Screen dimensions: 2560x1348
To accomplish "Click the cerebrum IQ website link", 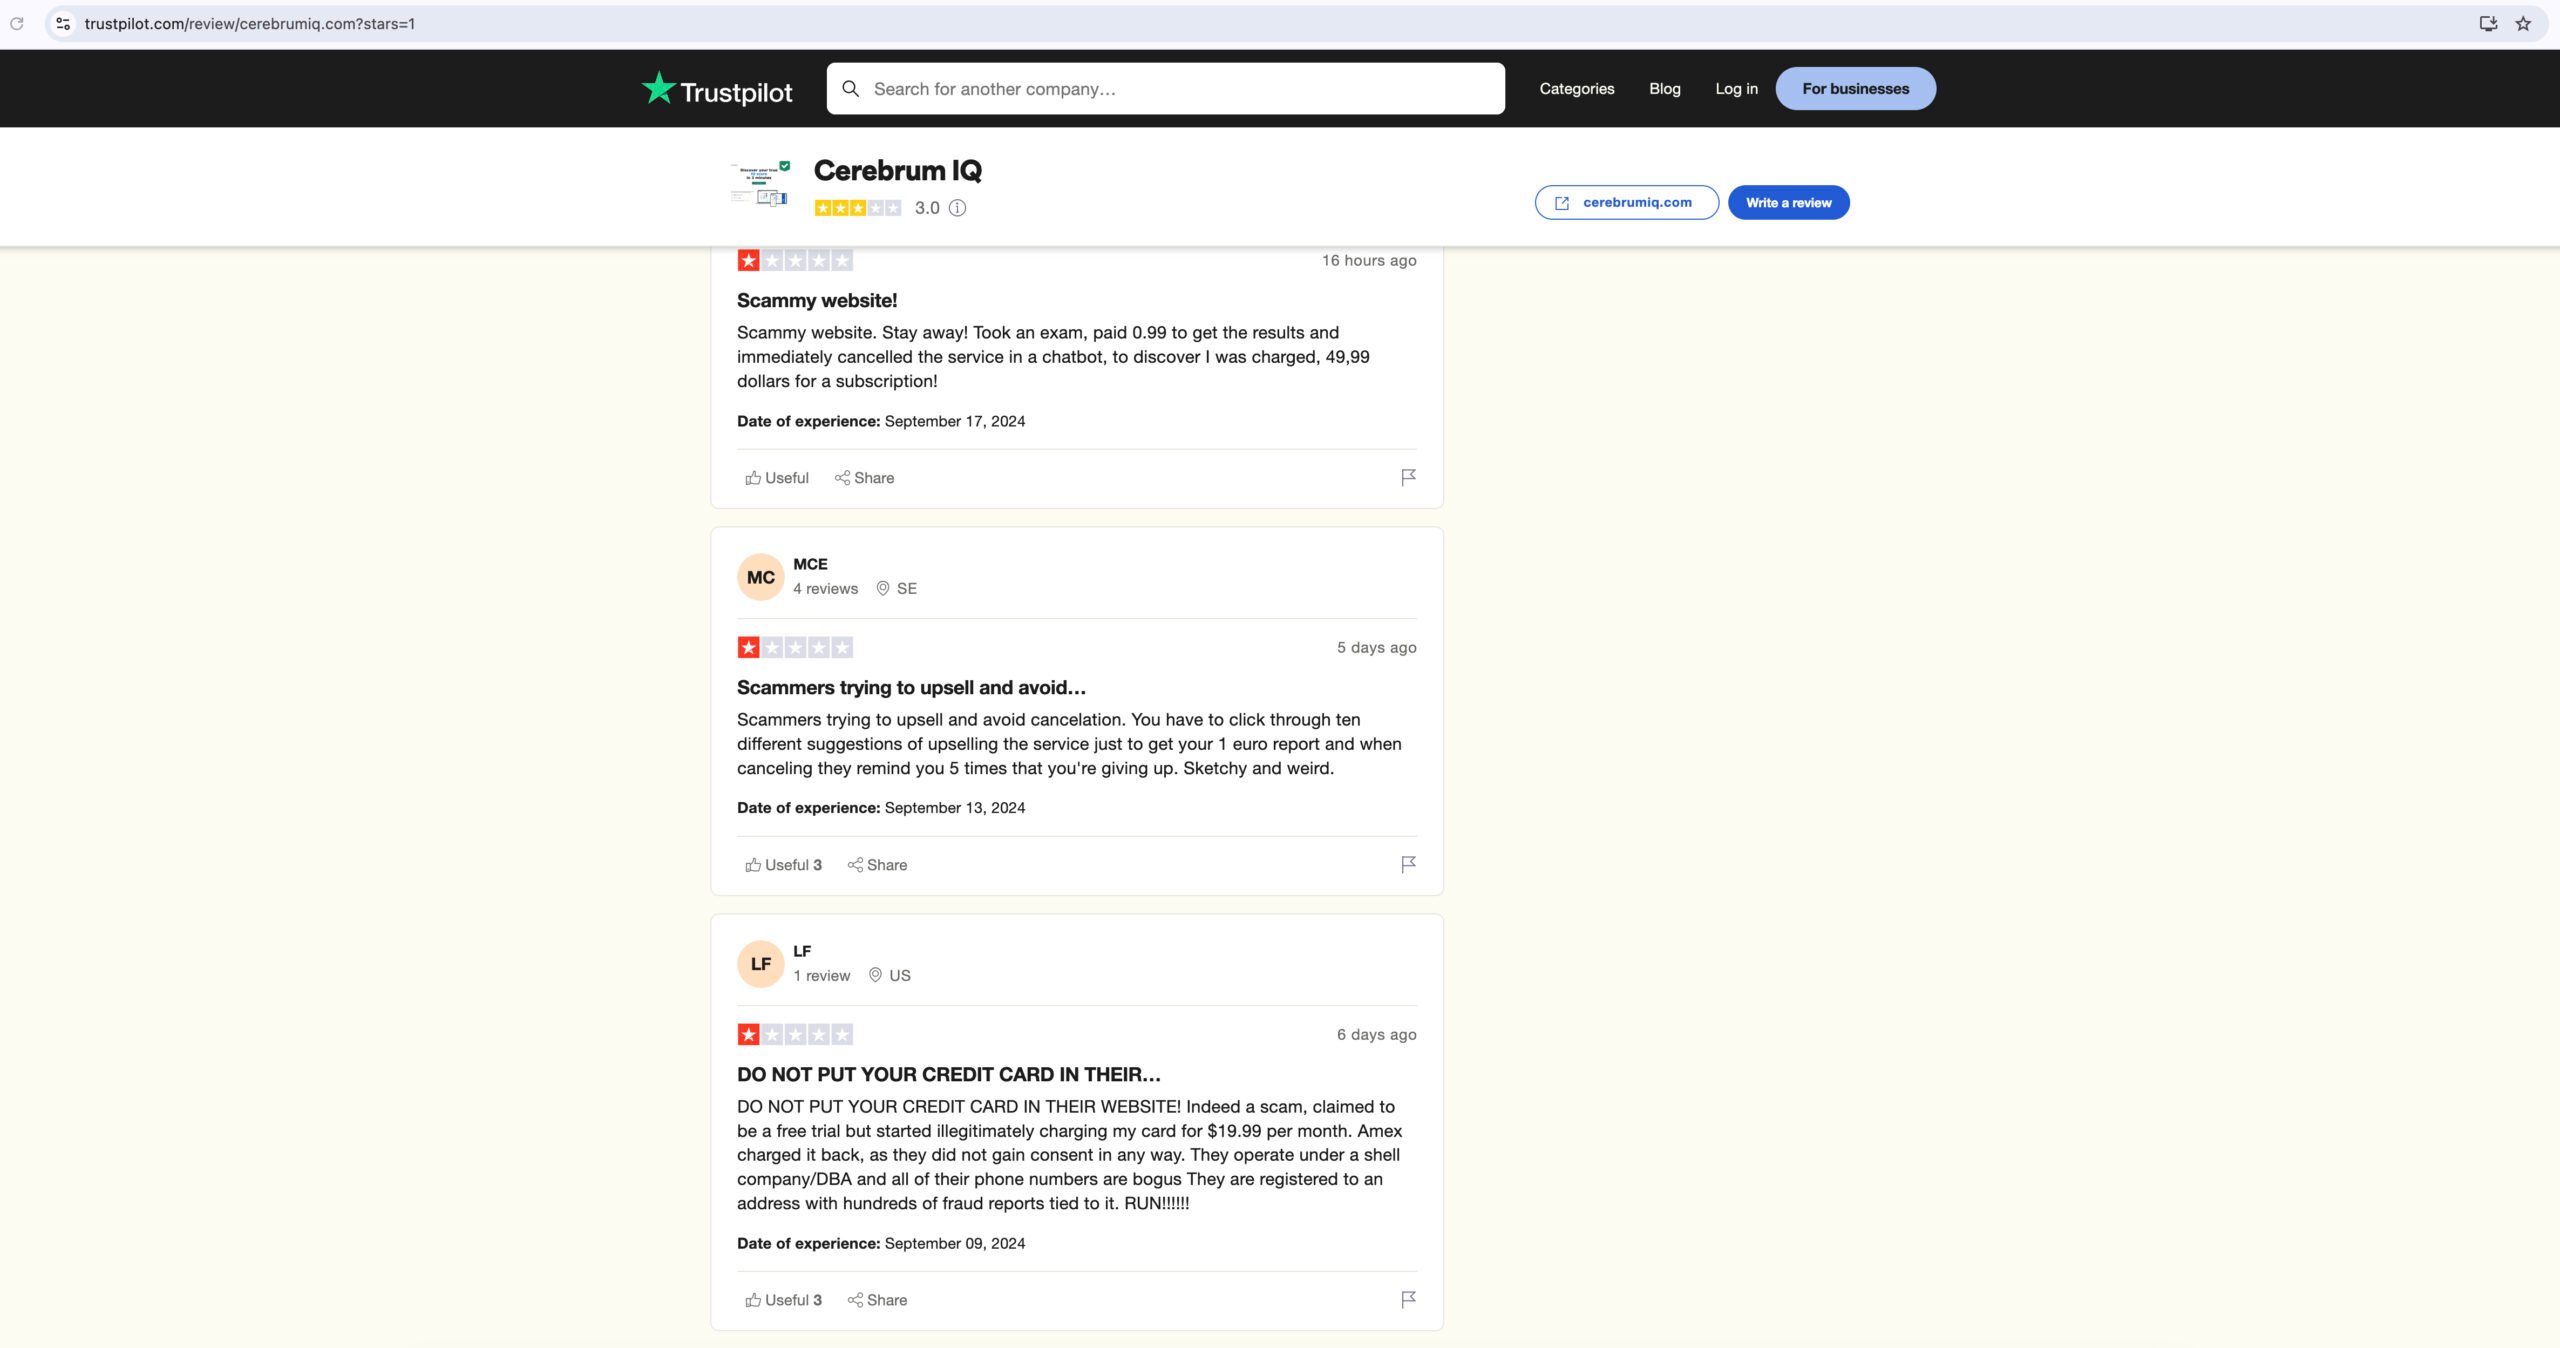I will pyautogui.click(x=1625, y=202).
